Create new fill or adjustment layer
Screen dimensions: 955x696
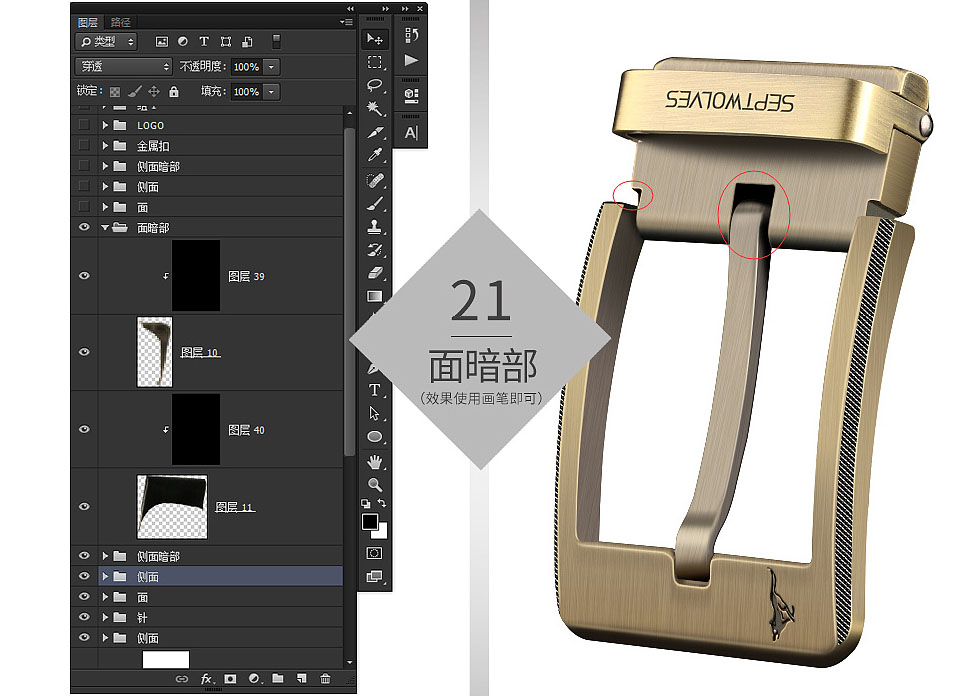(255, 678)
